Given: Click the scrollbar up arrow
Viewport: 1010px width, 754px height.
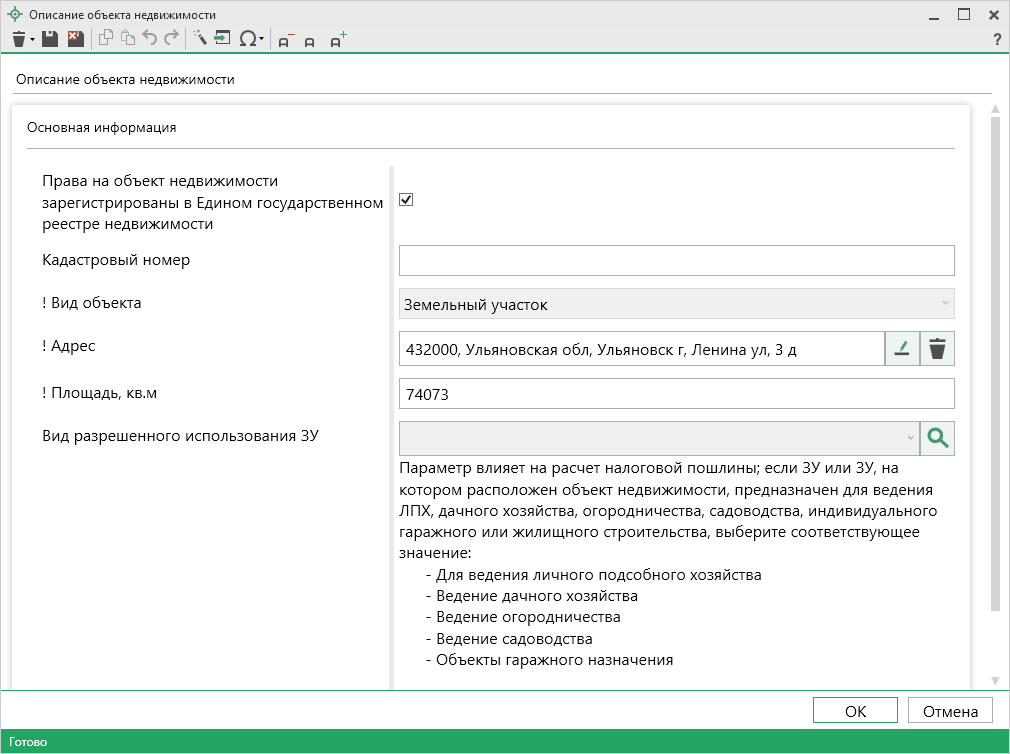Looking at the screenshot, I should pos(995,109).
